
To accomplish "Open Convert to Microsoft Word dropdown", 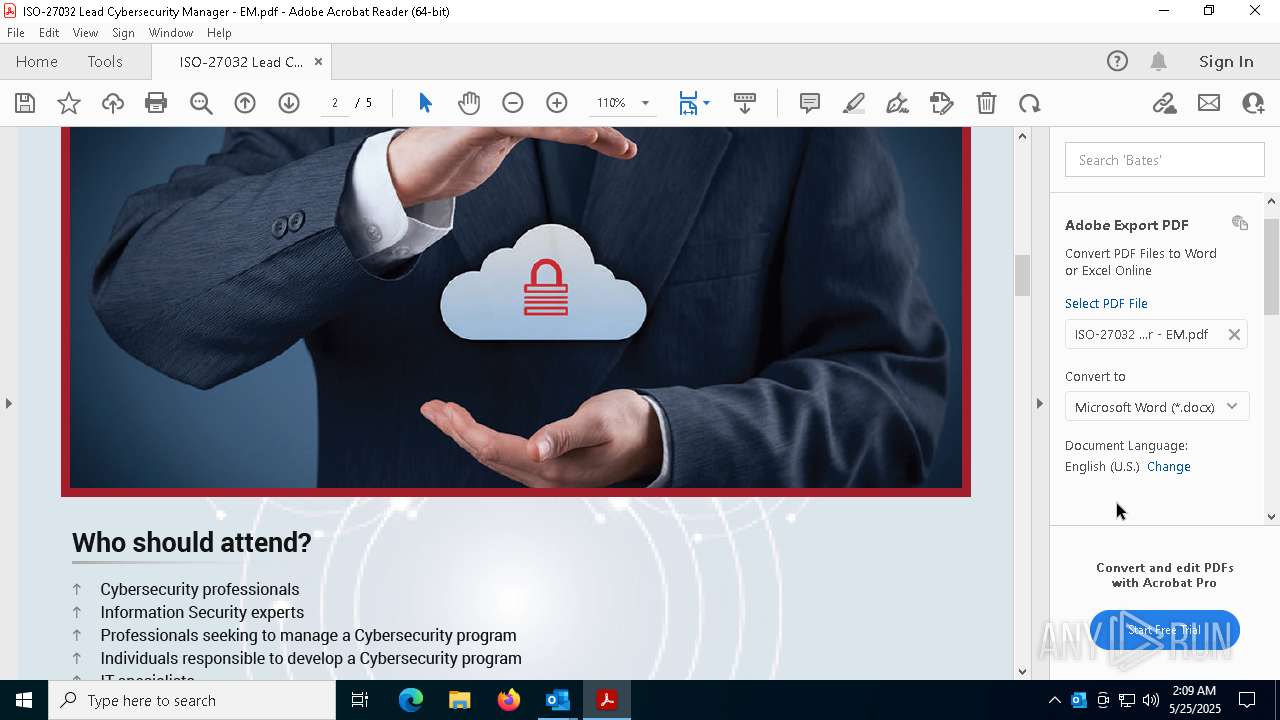I will 1157,407.
